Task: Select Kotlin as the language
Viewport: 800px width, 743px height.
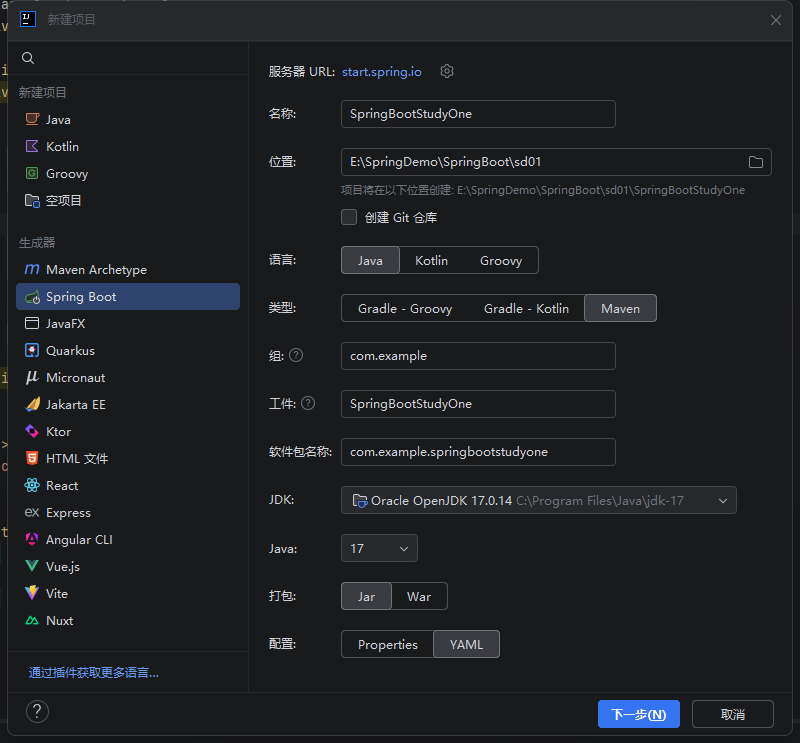Action: (x=432, y=260)
